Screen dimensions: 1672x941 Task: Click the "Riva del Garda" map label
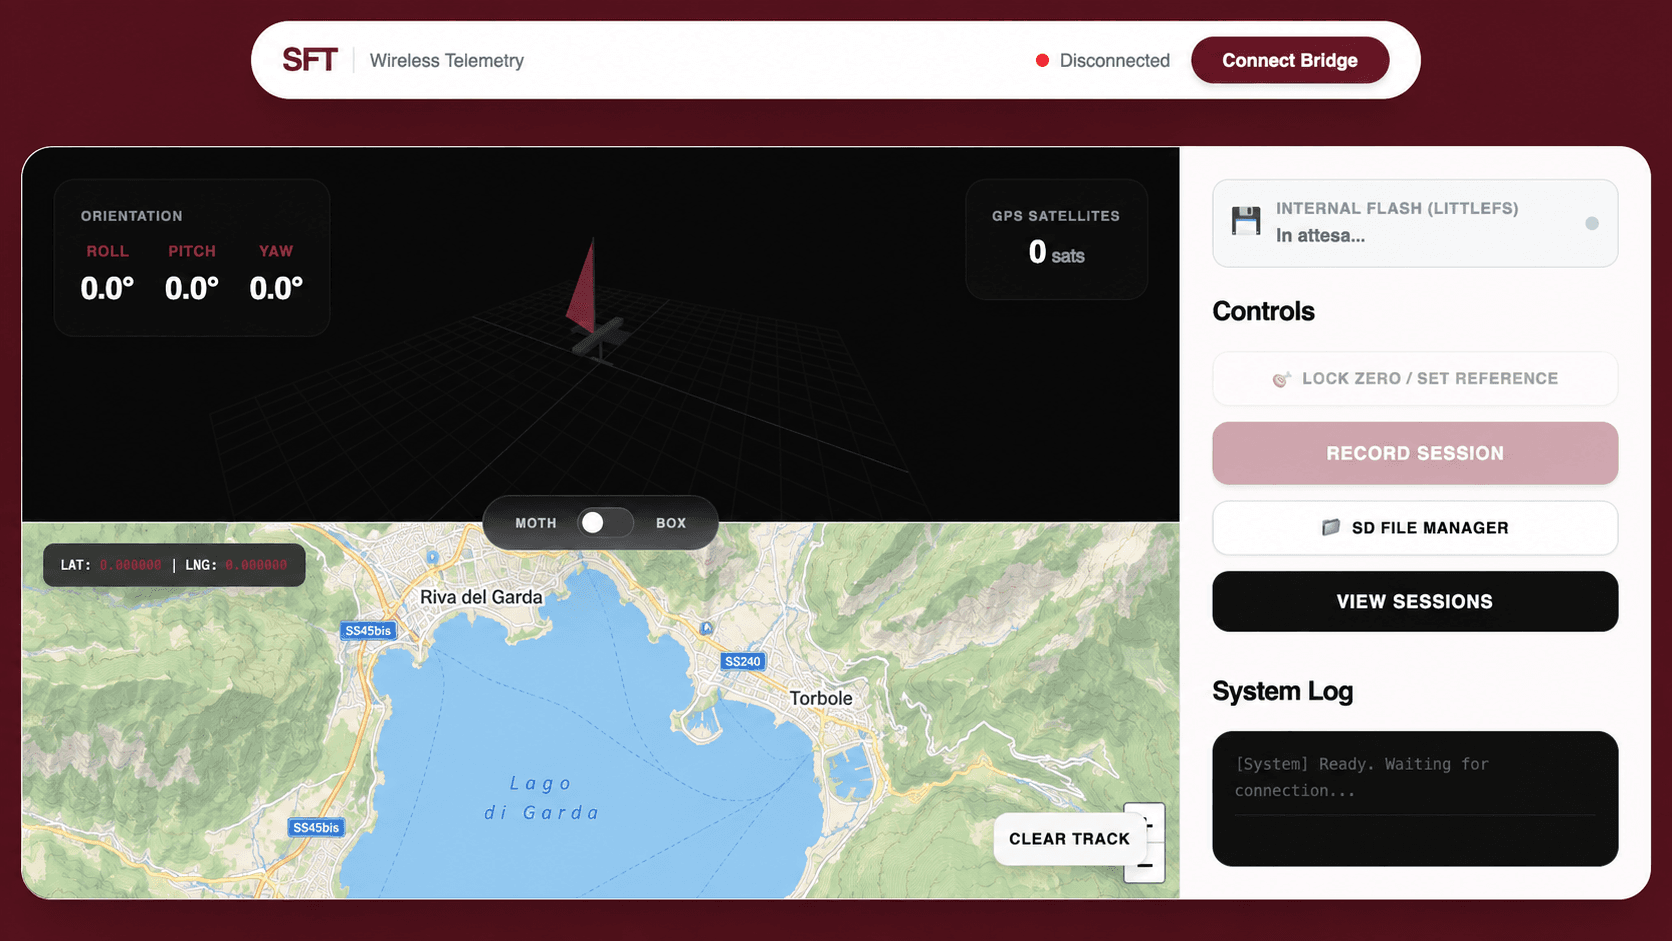[x=481, y=597]
